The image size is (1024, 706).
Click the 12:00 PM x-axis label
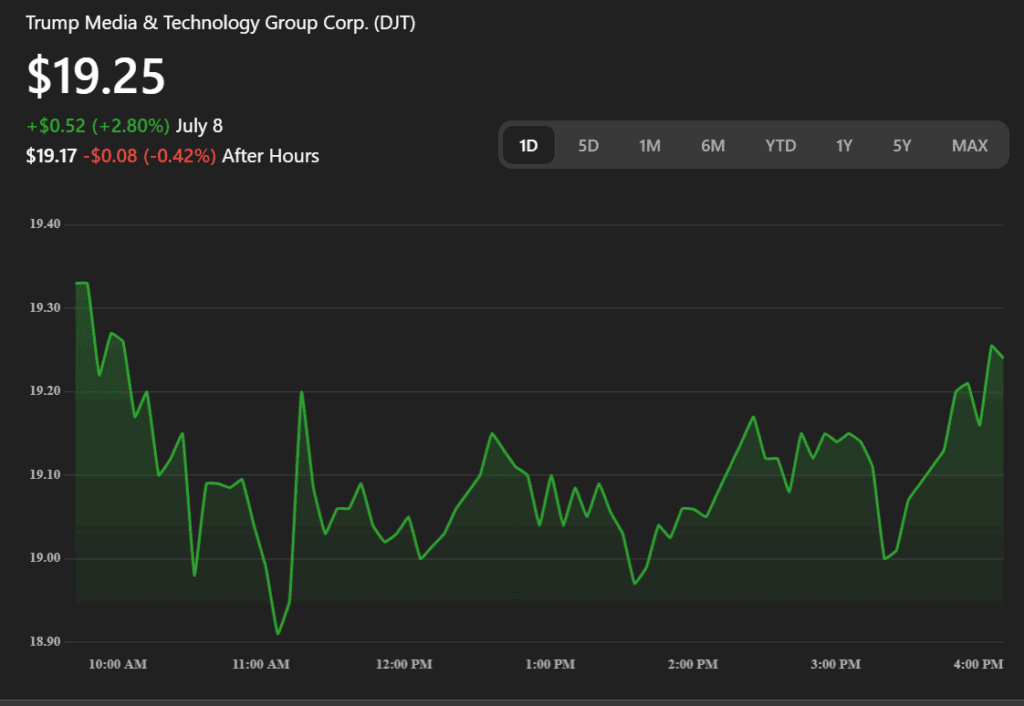tap(404, 664)
